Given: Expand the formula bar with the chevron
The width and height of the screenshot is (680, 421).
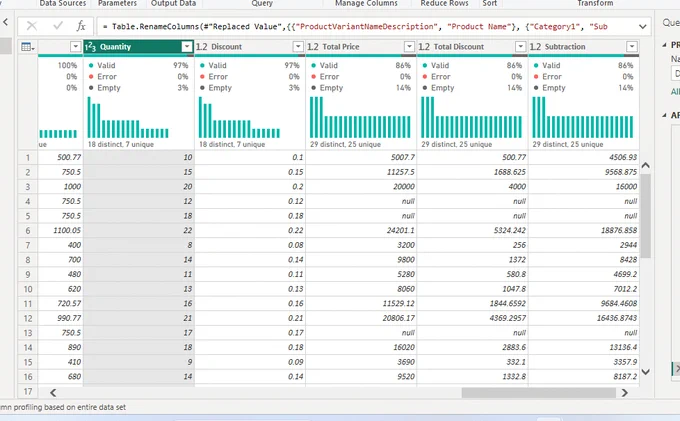Looking at the screenshot, I should [642, 26].
